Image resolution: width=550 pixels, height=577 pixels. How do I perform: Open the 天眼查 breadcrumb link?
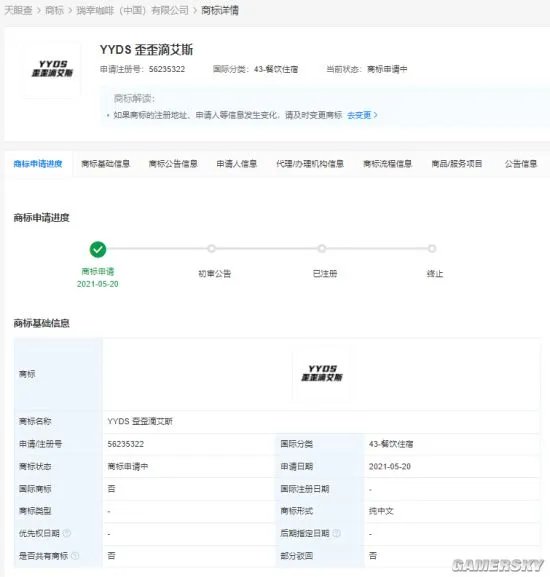click(18, 10)
